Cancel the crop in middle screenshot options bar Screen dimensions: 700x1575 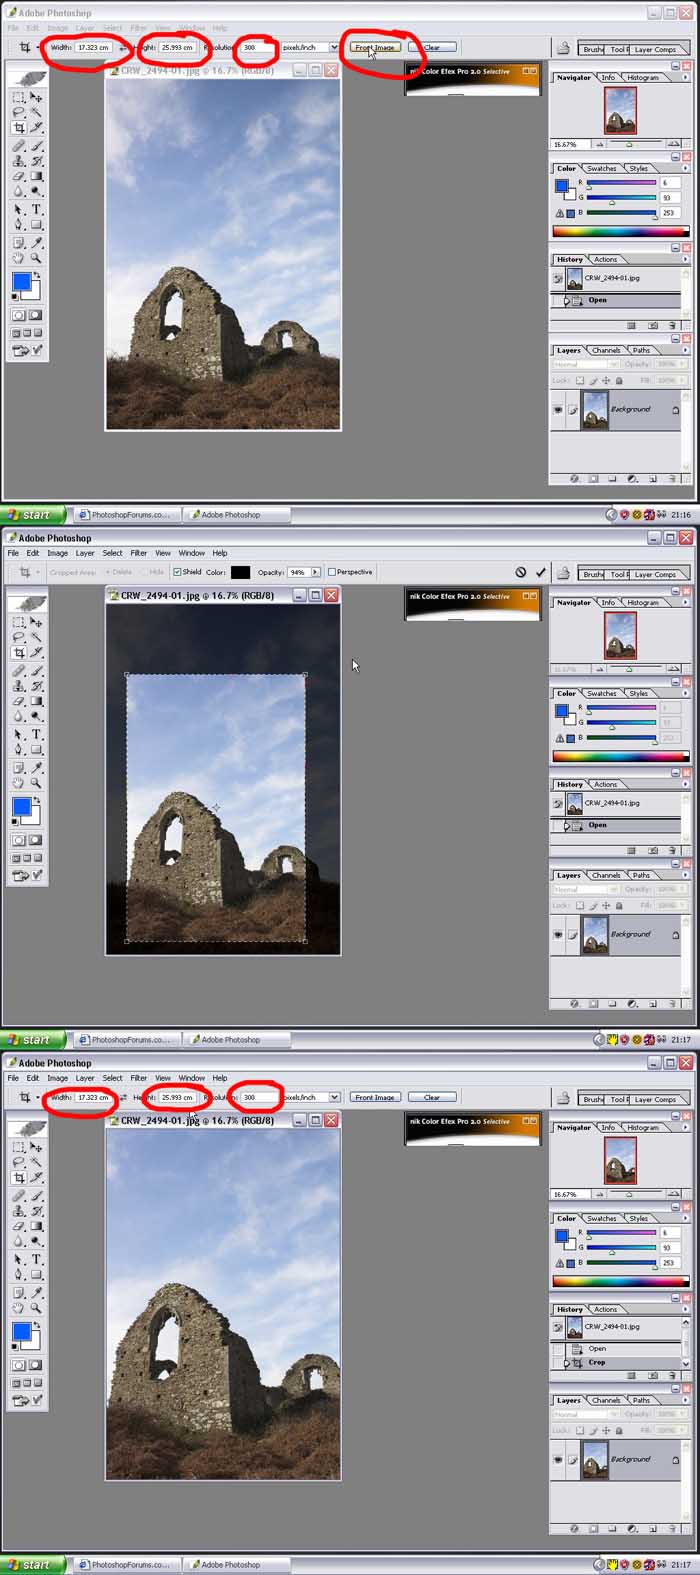(521, 572)
